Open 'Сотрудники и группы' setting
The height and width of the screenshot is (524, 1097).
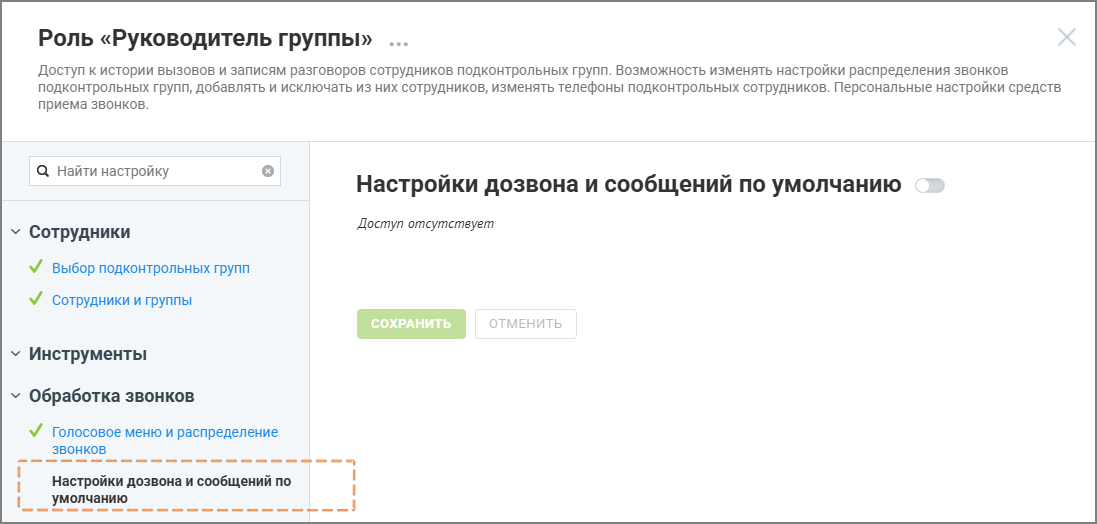(x=122, y=300)
